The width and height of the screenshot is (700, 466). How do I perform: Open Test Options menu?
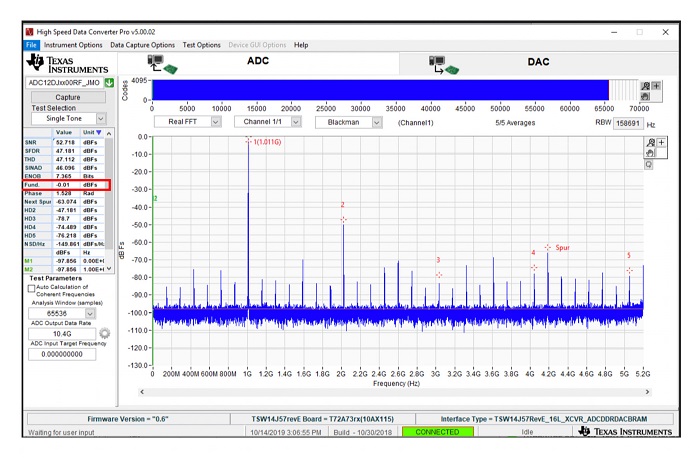[201, 45]
